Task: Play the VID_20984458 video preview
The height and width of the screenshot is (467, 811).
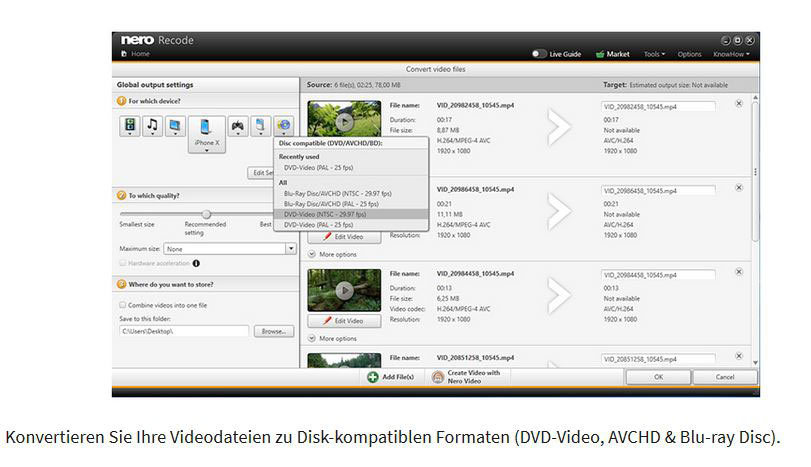Action: click(344, 291)
